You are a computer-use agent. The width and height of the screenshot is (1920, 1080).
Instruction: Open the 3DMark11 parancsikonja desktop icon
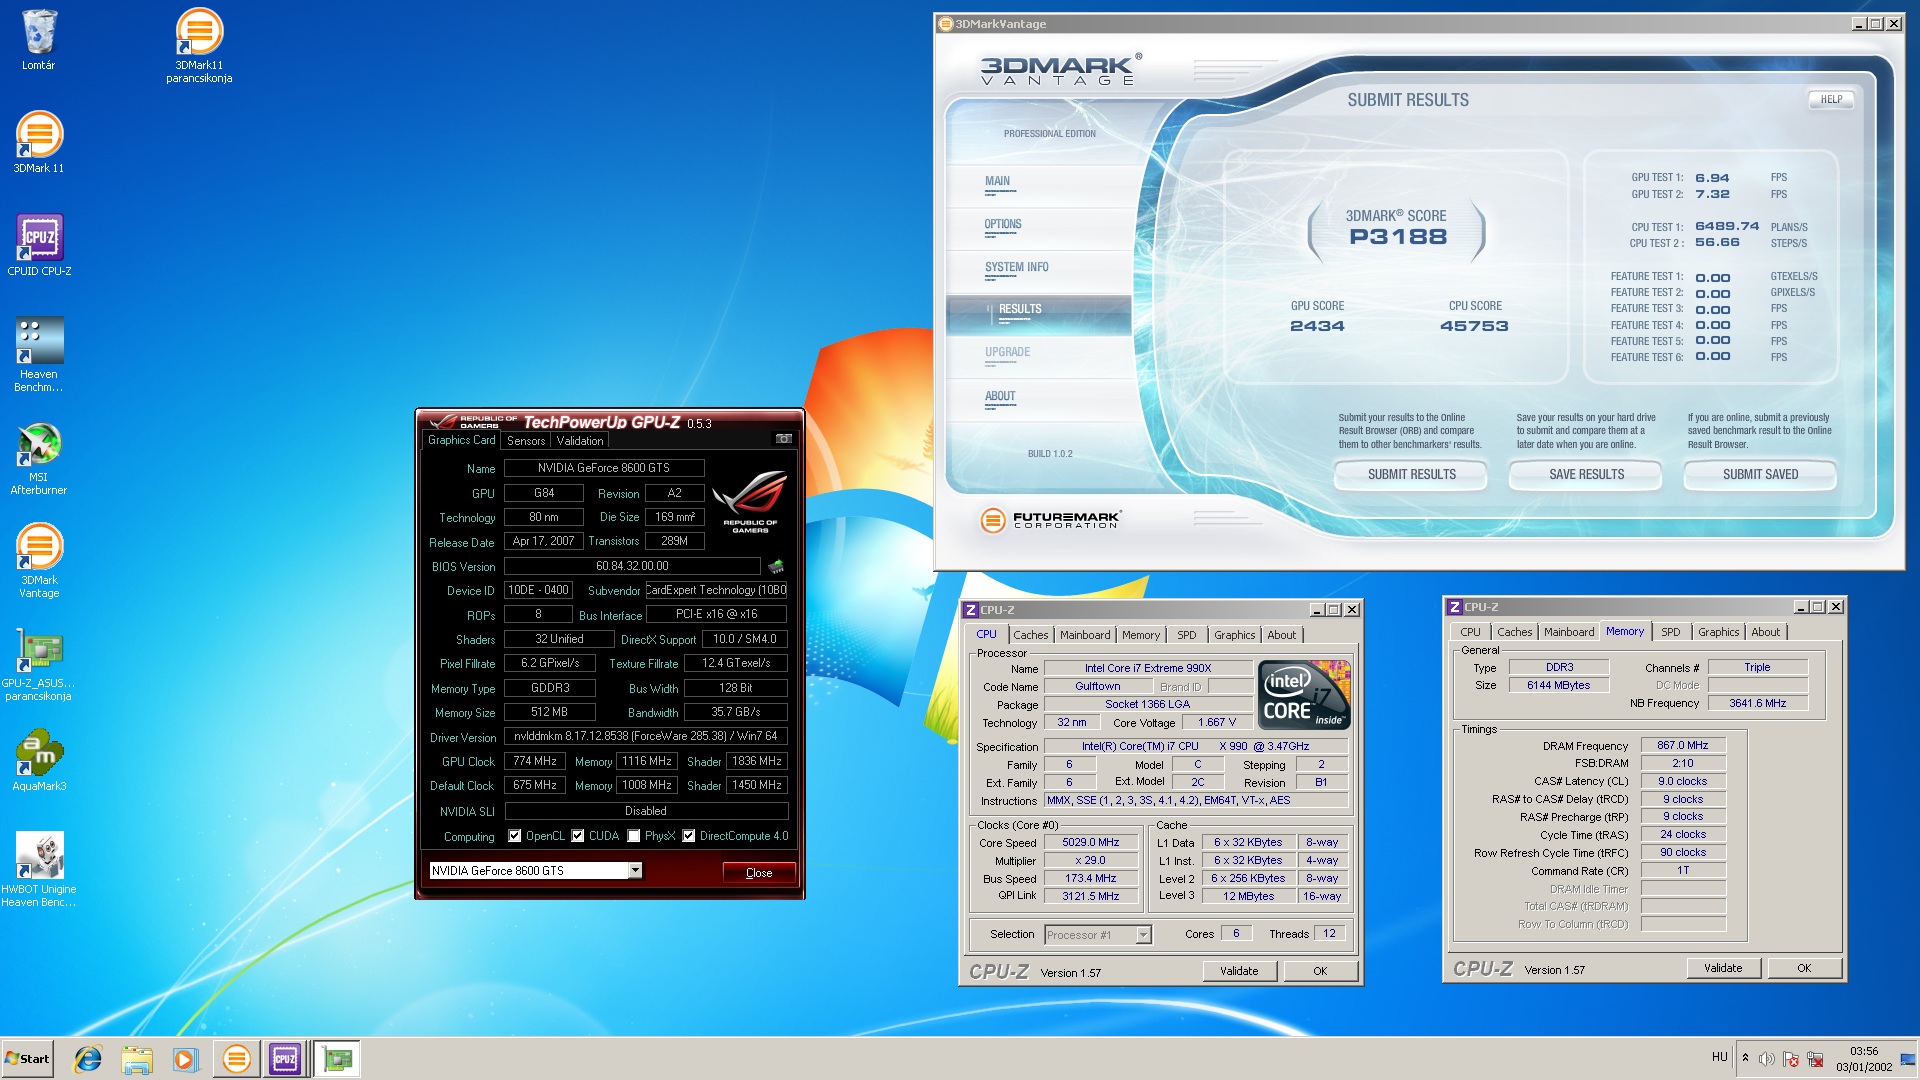pyautogui.click(x=199, y=45)
